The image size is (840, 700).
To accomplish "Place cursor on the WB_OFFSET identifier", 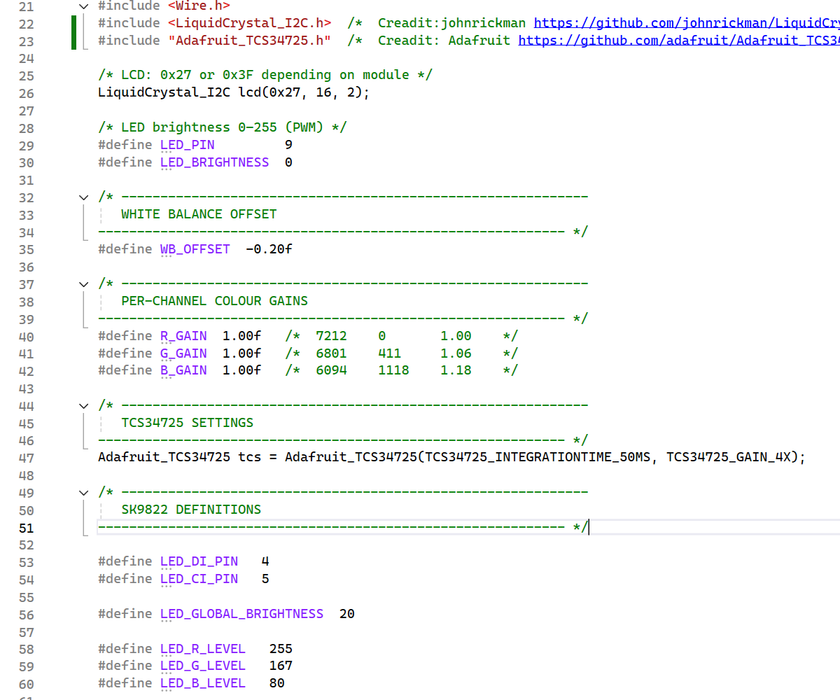I will coord(195,248).
